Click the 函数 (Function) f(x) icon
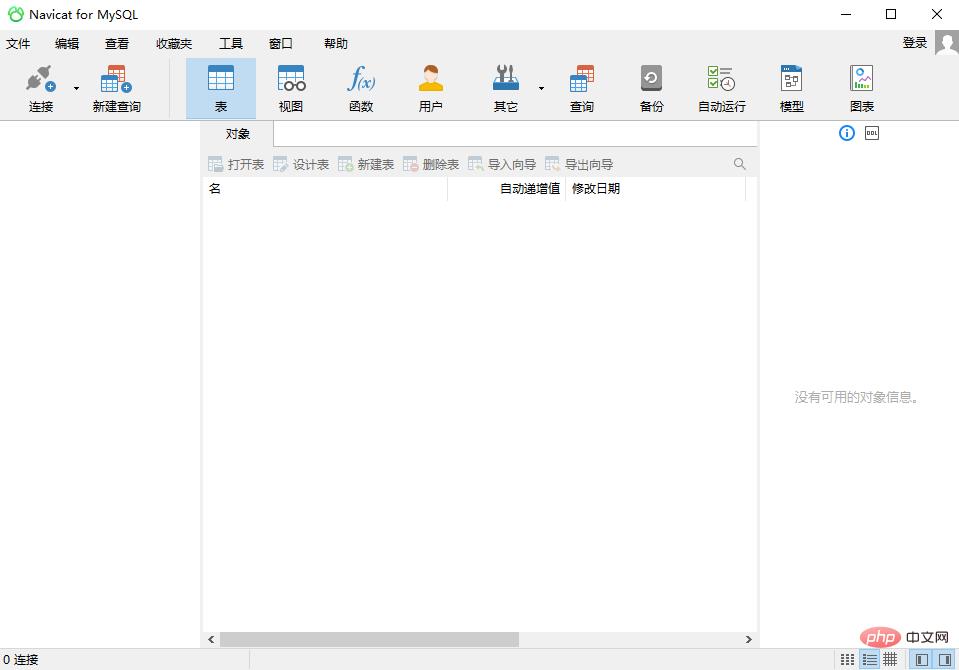 [x=361, y=88]
